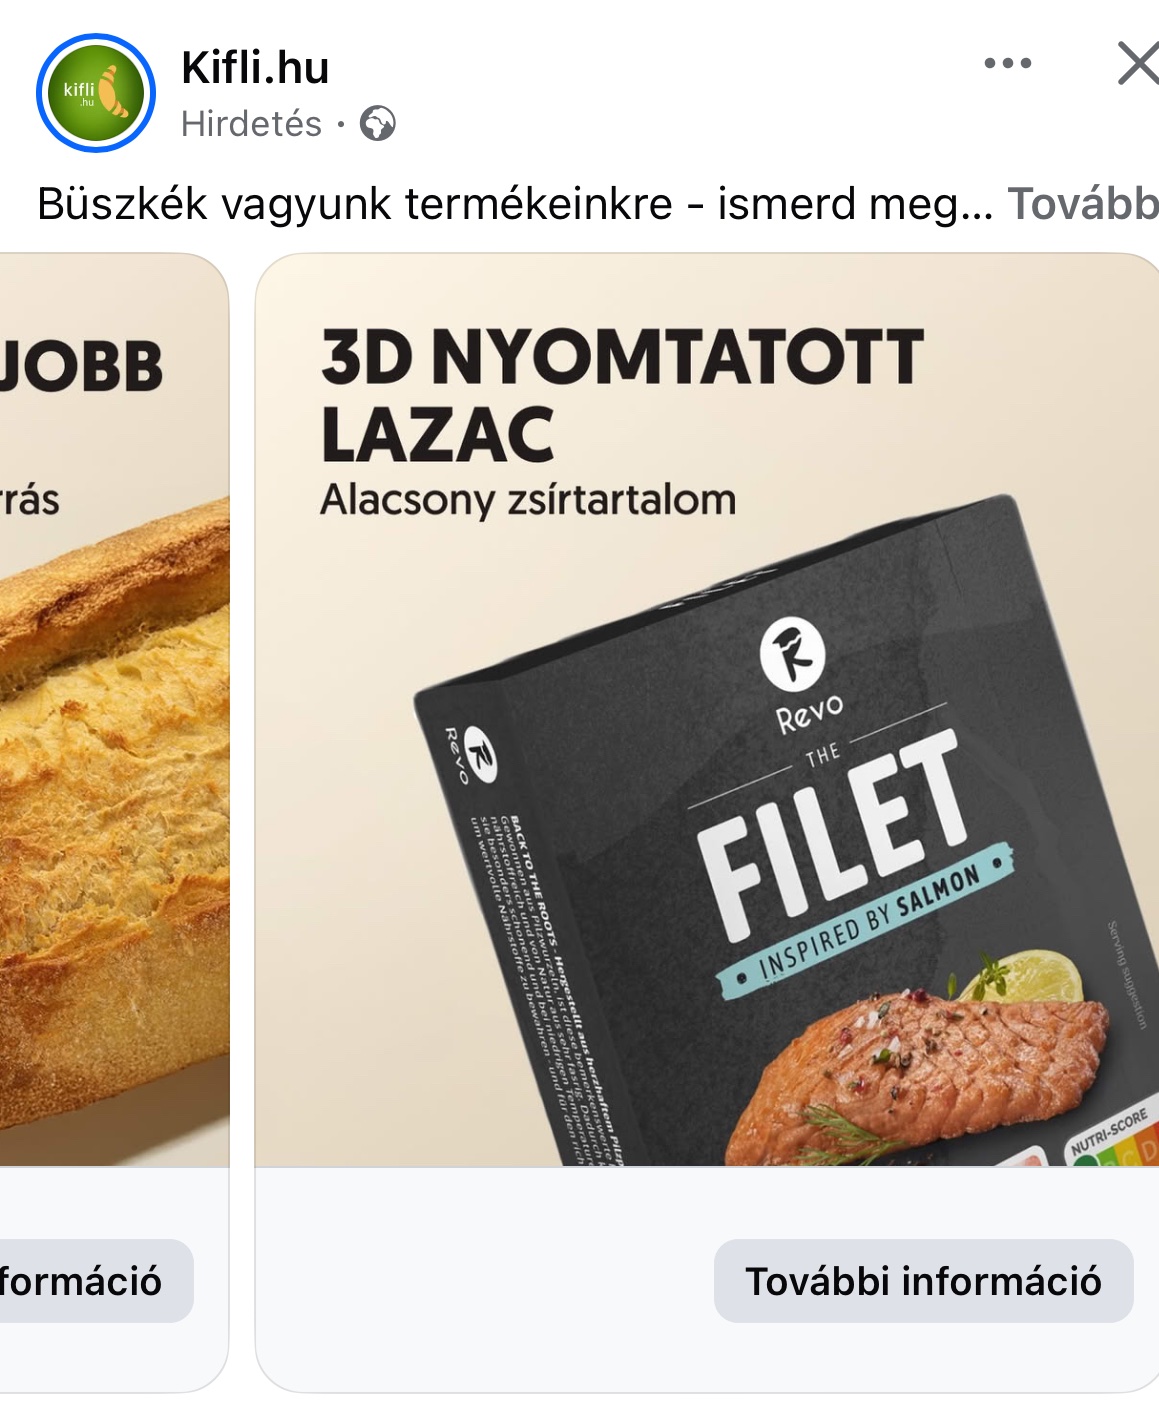The image size is (1159, 1417).
Task: Open the Kifli.hu page name link
Action: (x=255, y=68)
